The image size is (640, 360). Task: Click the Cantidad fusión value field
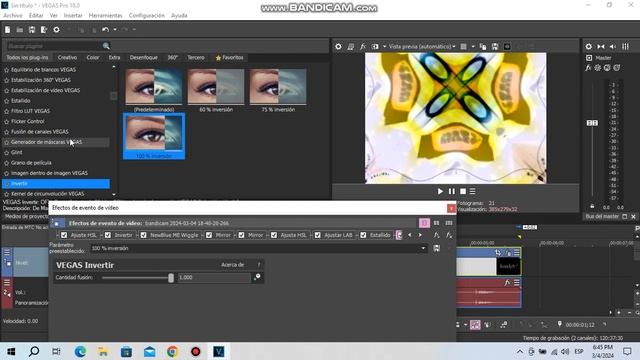tap(214, 278)
